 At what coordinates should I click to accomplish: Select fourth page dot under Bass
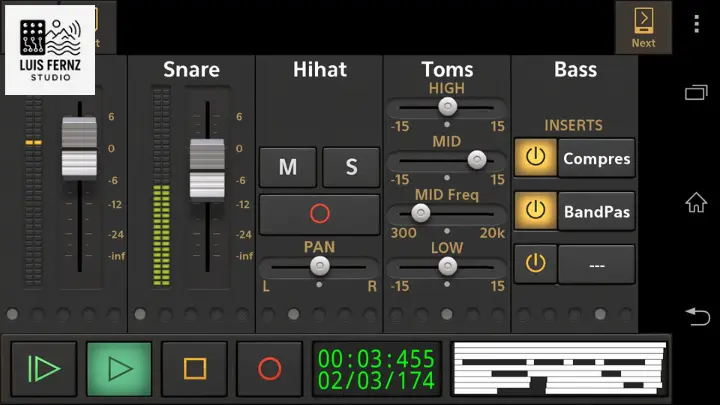(600, 314)
